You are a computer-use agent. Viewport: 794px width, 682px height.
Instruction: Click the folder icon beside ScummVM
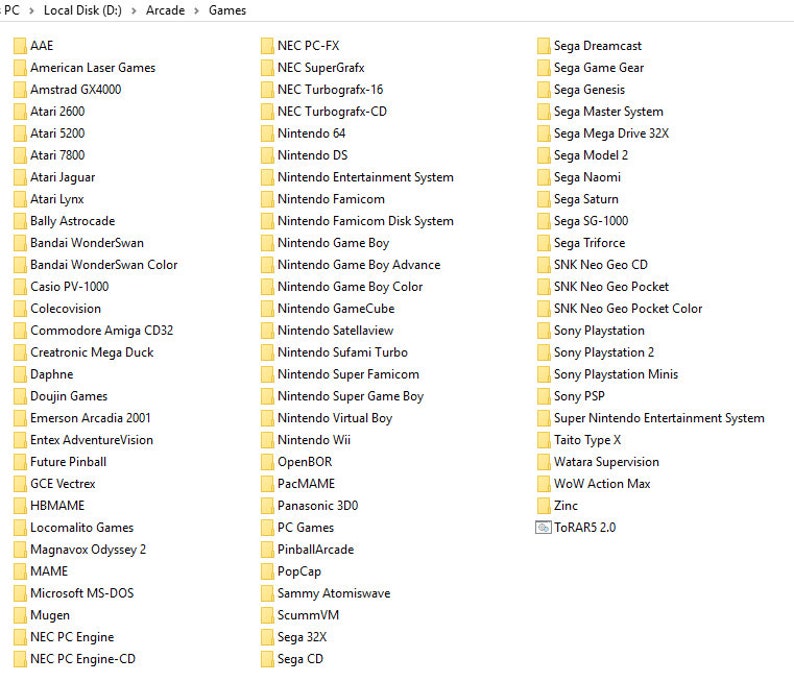pyautogui.click(x=267, y=615)
